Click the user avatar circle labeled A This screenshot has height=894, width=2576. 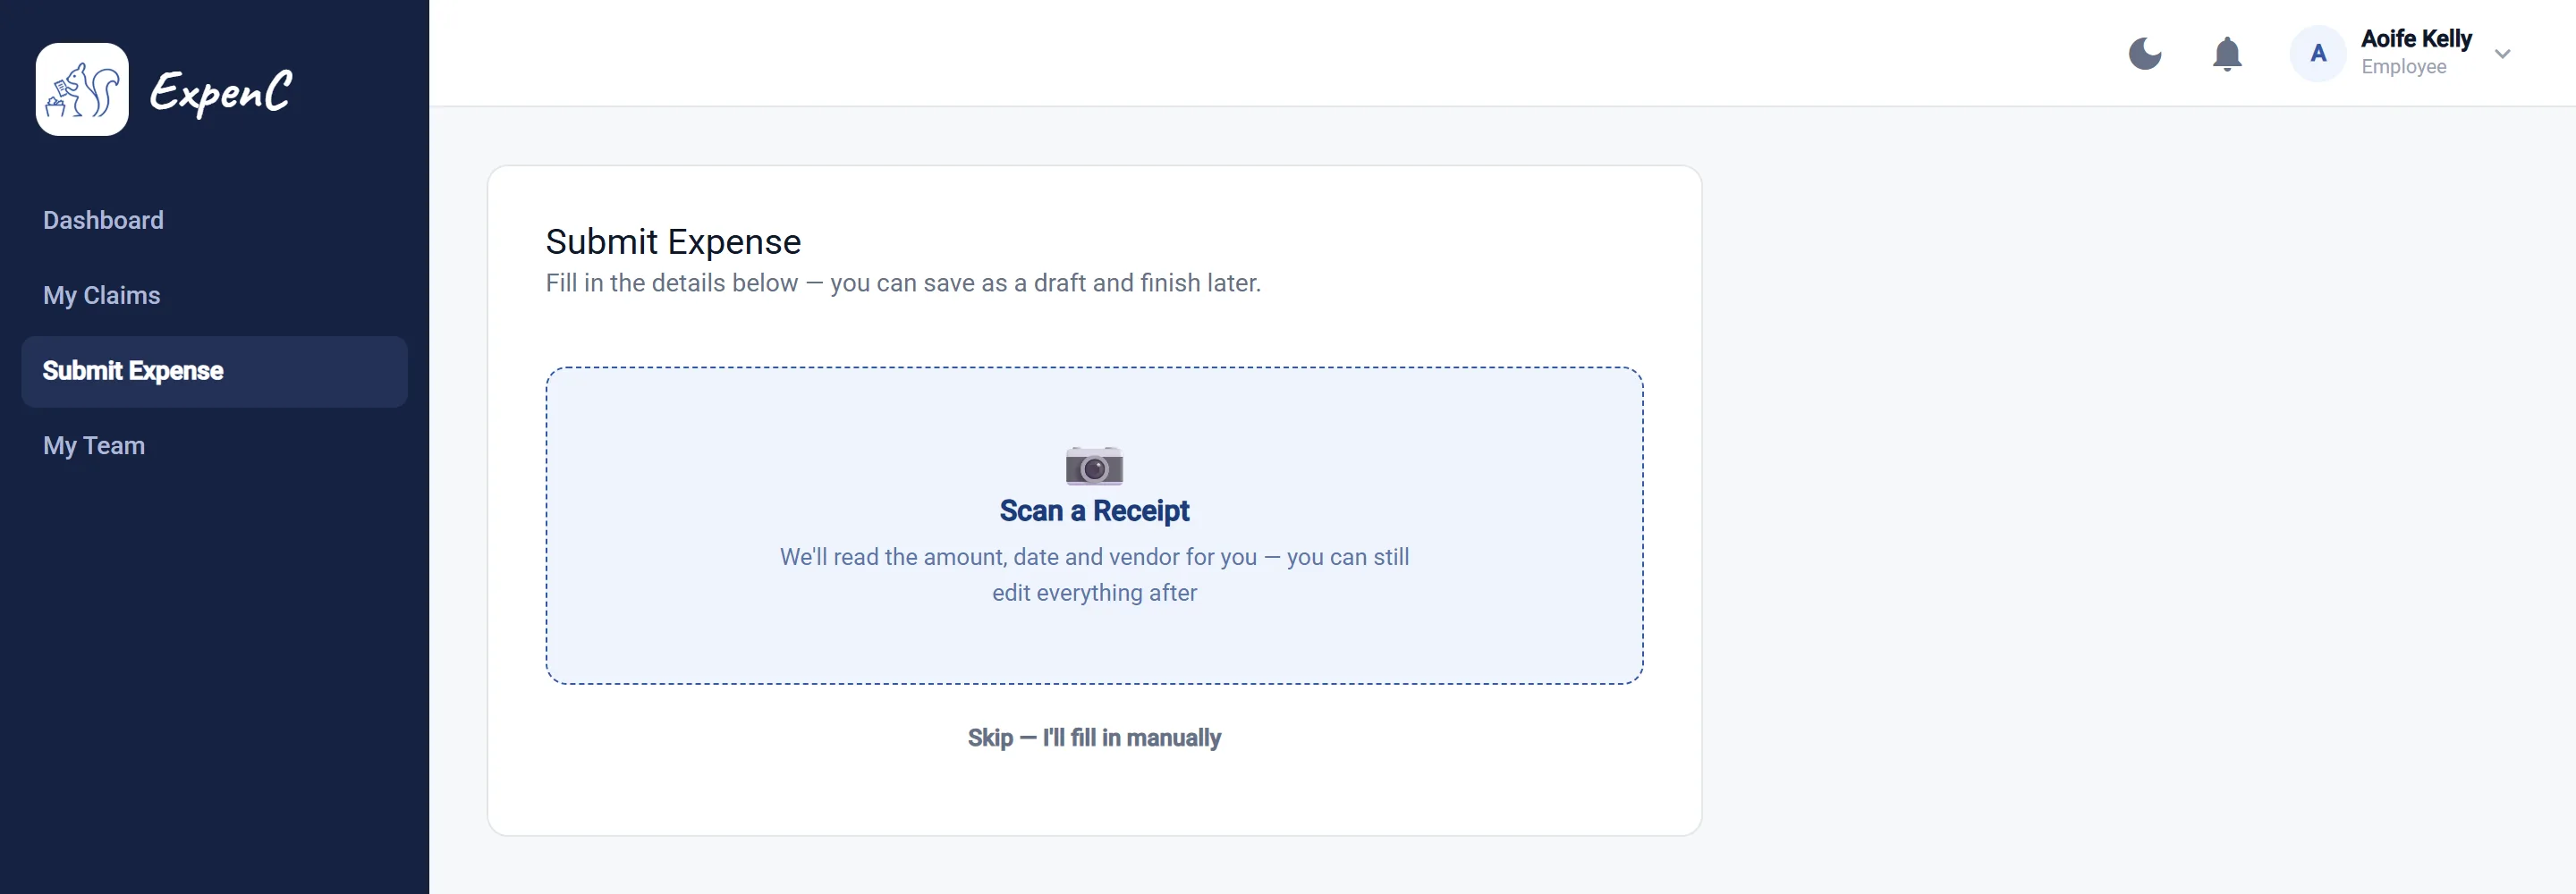(x=2317, y=54)
